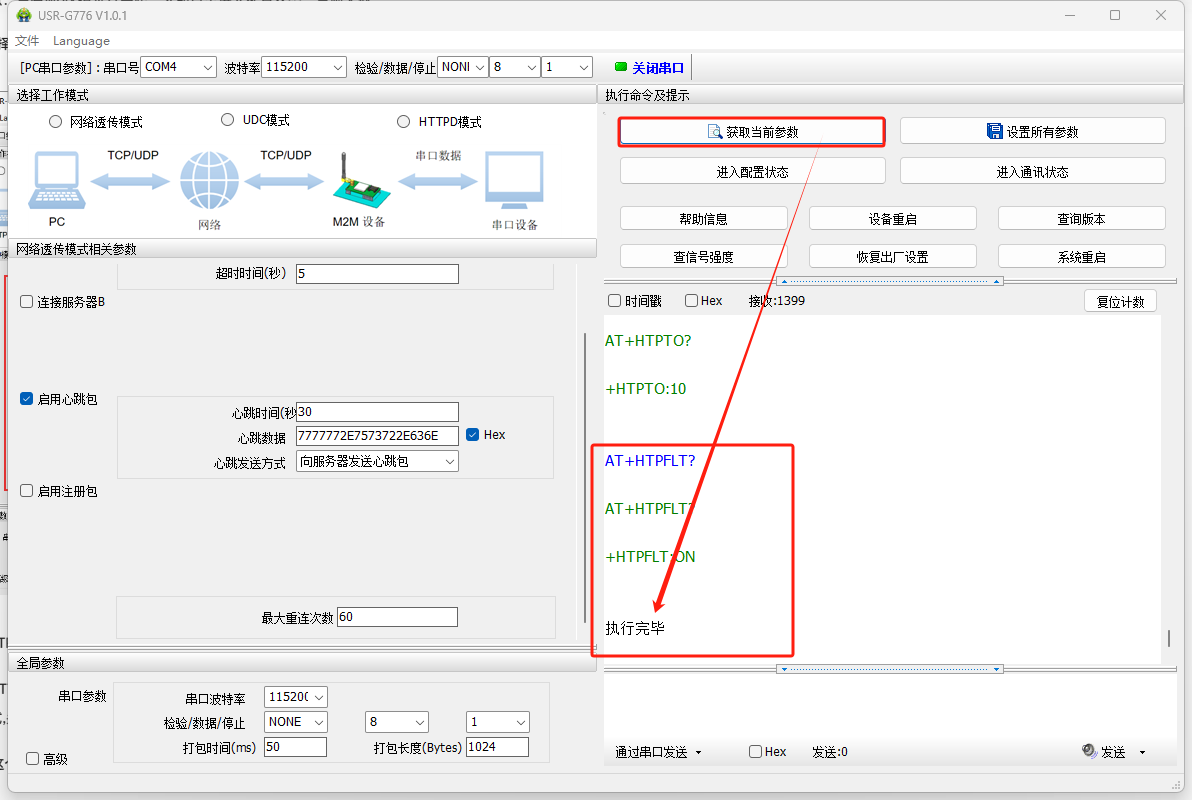Click the 设备重启 button
Screen dimensions: 1192x800
pos(892,219)
